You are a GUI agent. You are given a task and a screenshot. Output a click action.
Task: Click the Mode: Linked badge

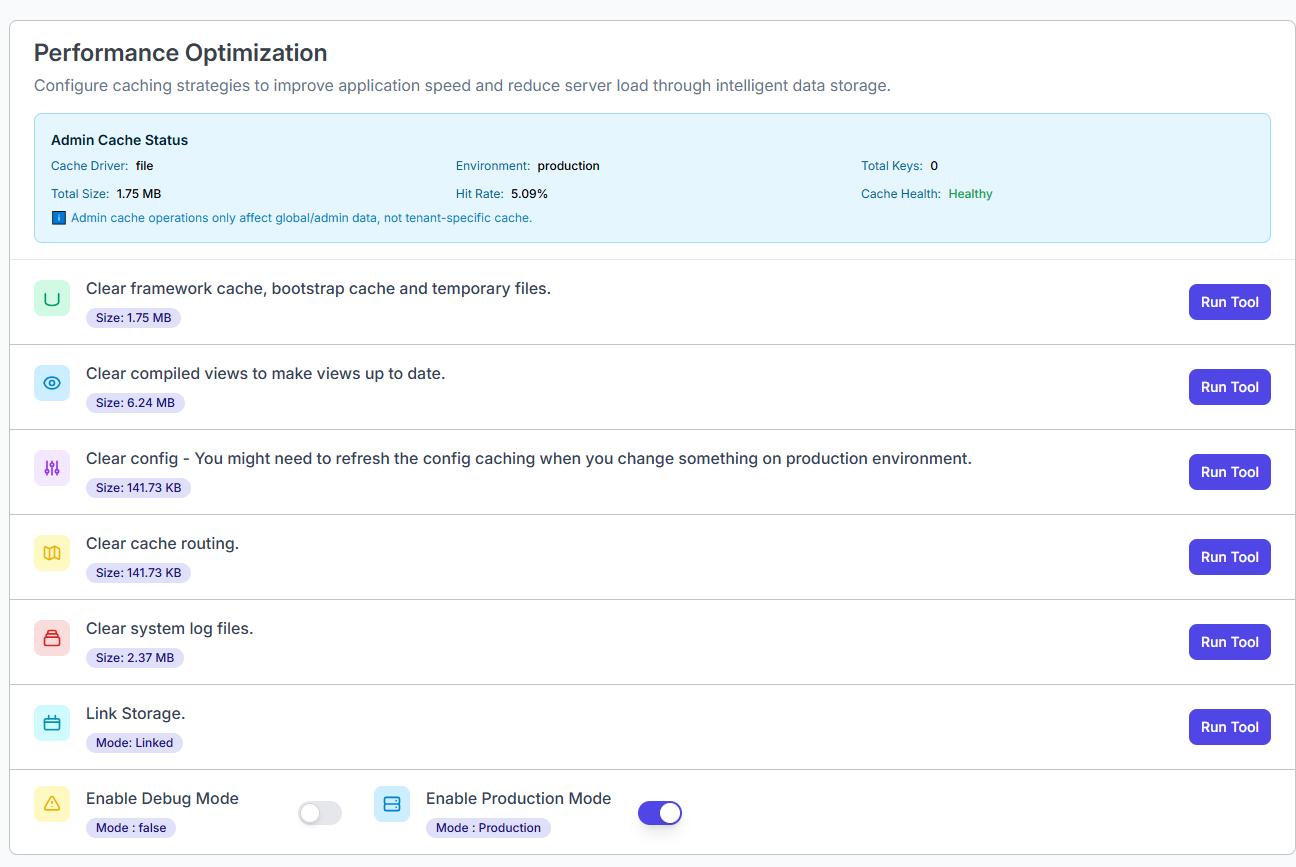[134, 743]
